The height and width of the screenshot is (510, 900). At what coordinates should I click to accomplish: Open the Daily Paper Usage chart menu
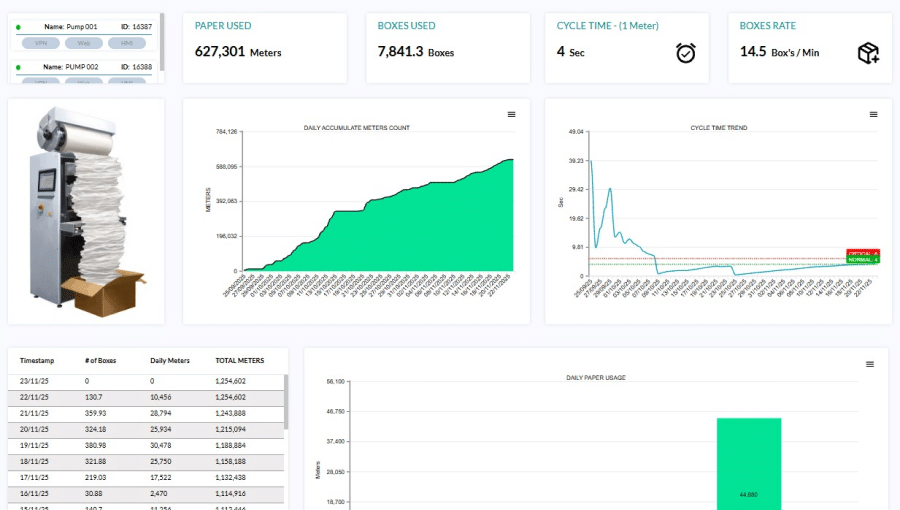coord(869,364)
